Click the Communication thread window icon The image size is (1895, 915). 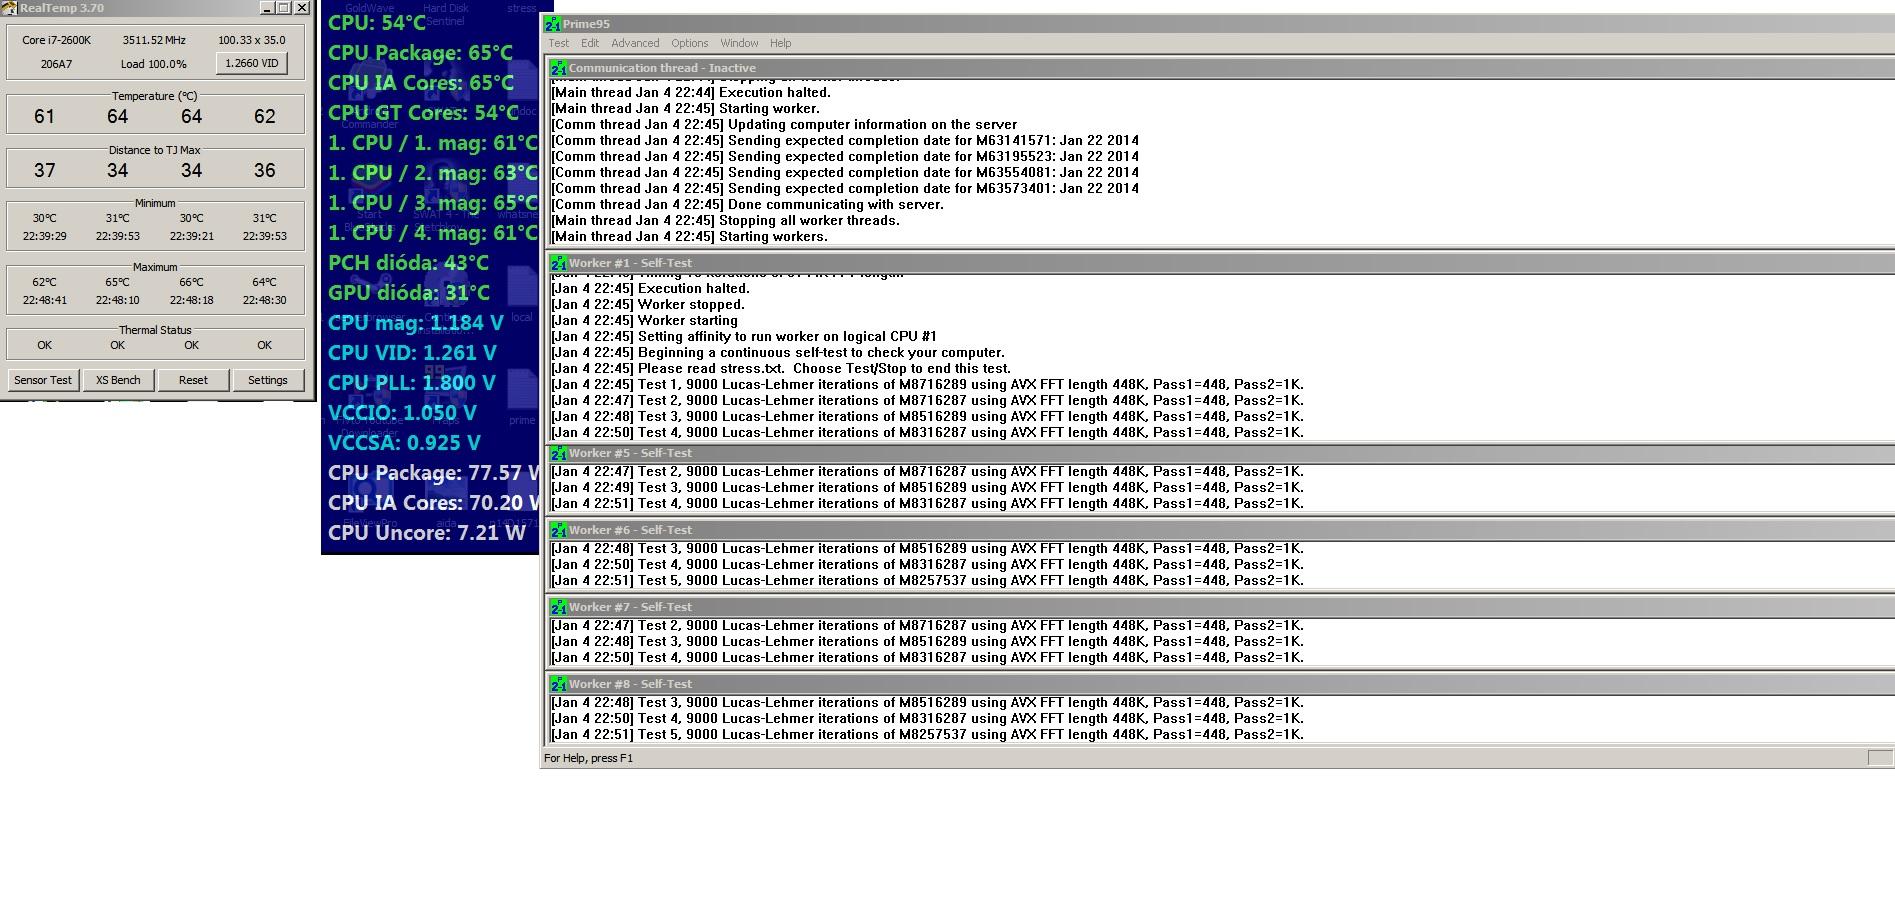pyautogui.click(x=559, y=68)
